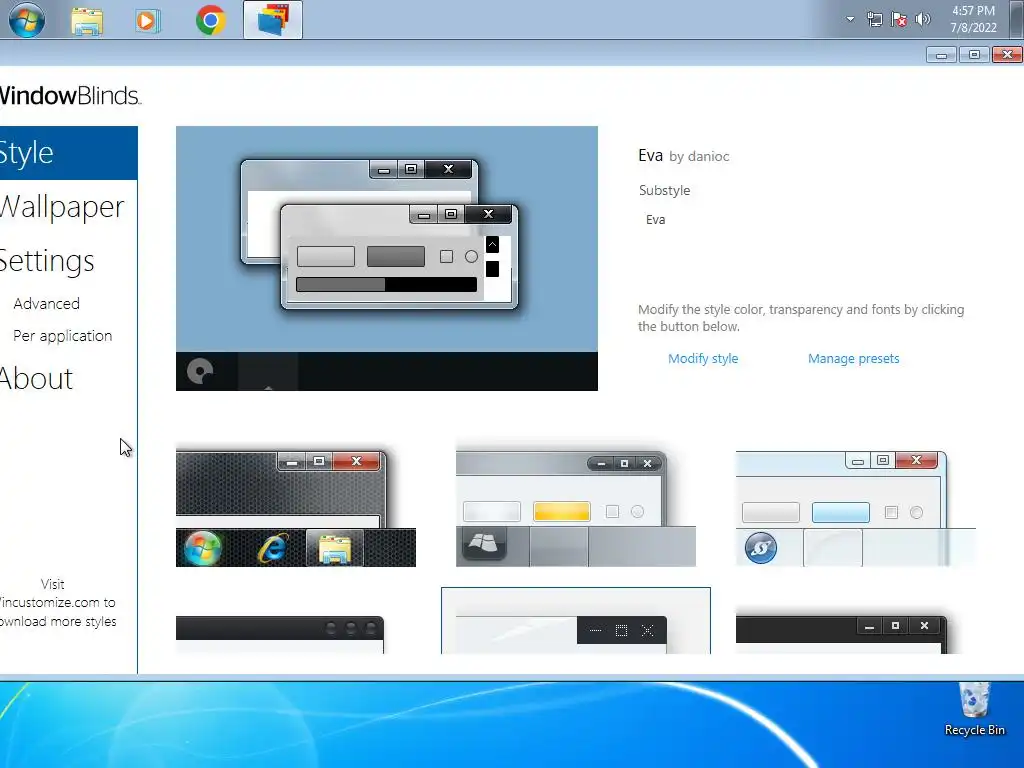Open Action Center flag tray icon

tap(899, 19)
